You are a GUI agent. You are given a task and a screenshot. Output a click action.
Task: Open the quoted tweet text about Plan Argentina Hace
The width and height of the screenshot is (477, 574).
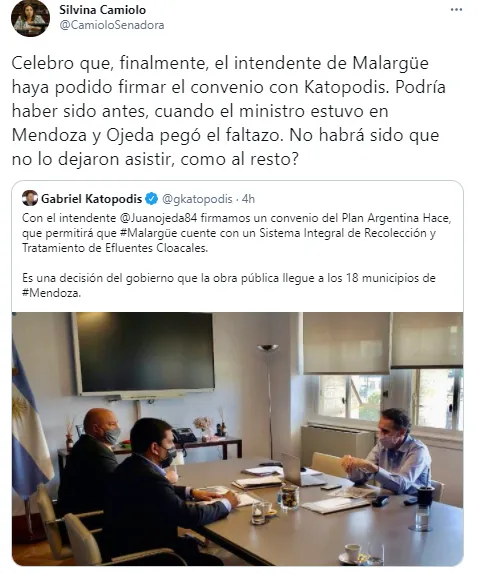[236, 233]
